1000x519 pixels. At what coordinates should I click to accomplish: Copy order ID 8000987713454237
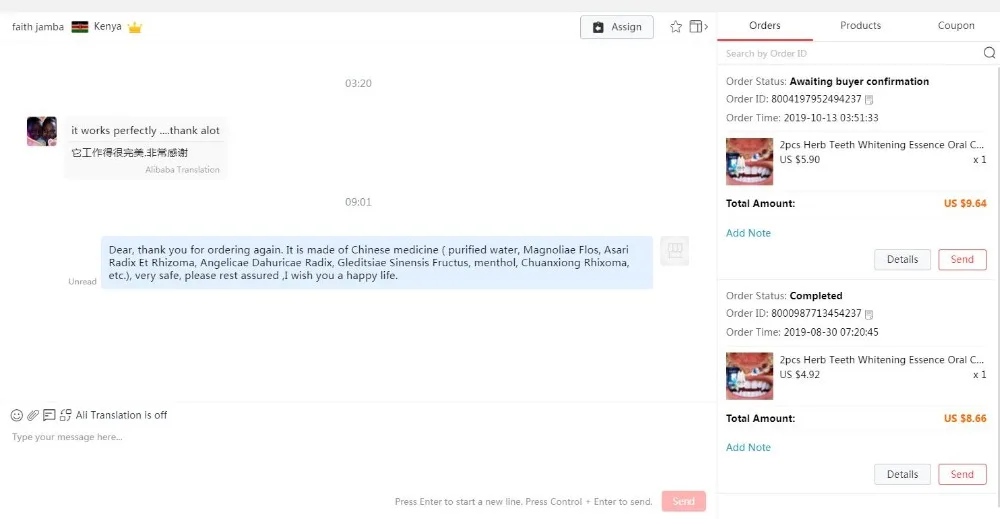pos(869,314)
